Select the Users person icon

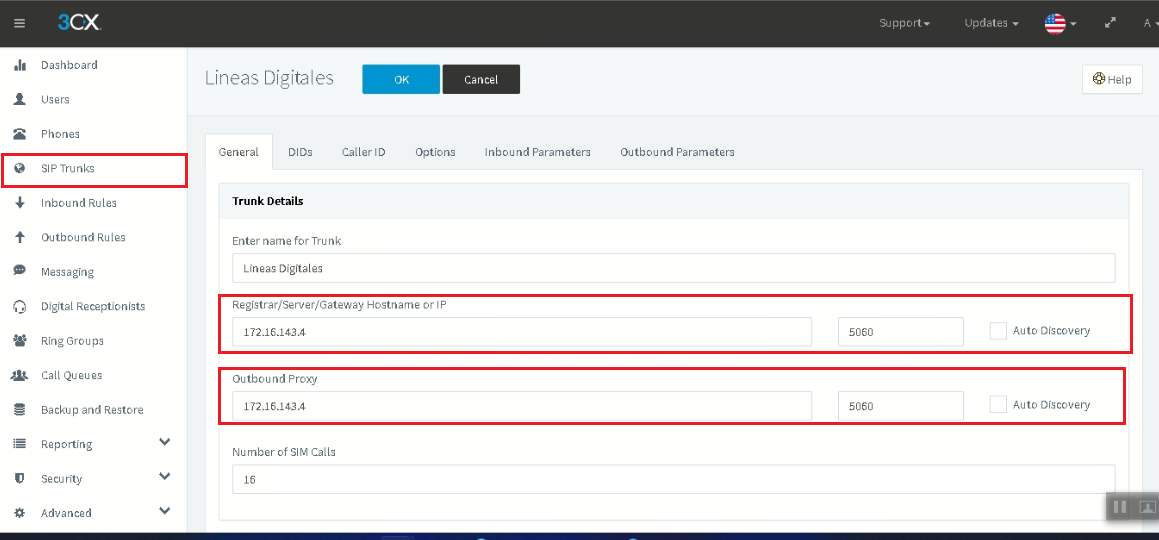click(x=20, y=99)
